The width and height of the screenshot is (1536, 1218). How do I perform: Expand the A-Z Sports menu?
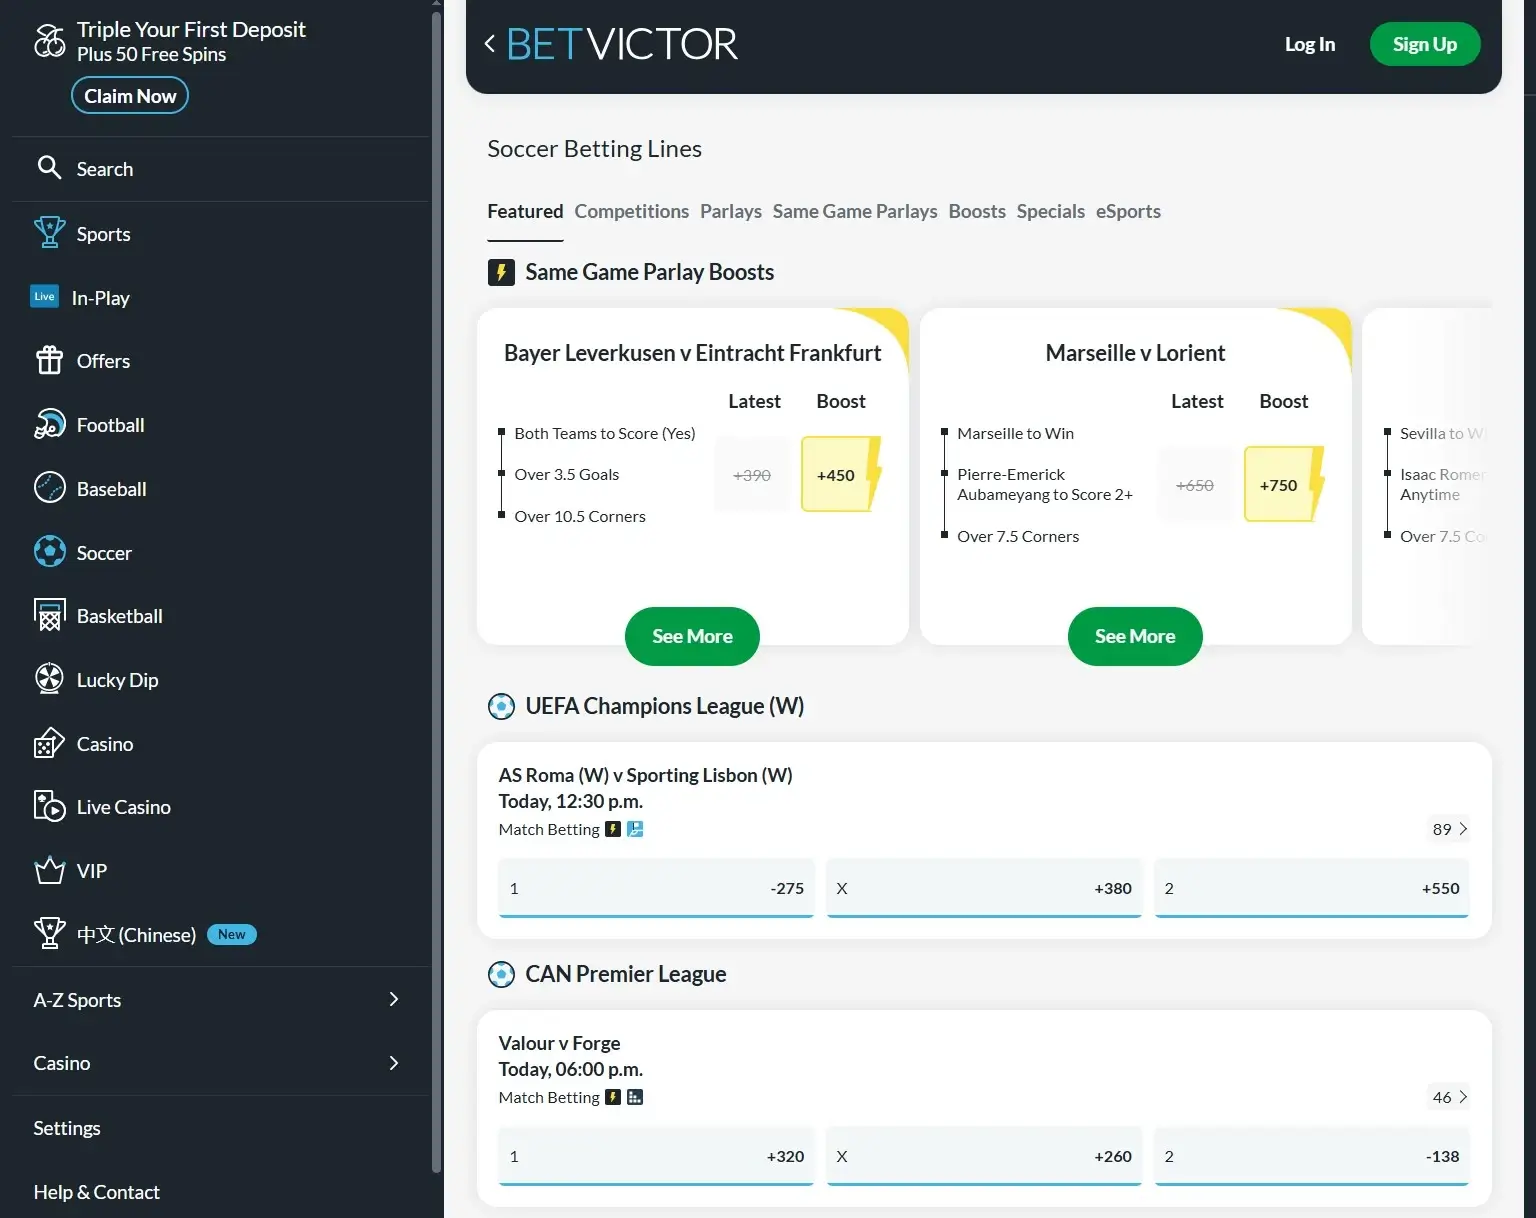[x=394, y=999]
